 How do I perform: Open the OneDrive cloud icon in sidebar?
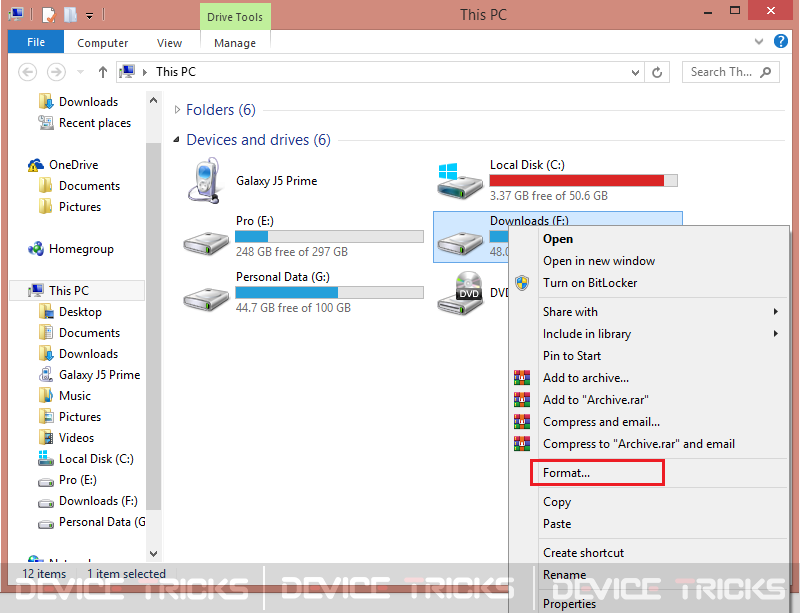[x=36, y=165]
